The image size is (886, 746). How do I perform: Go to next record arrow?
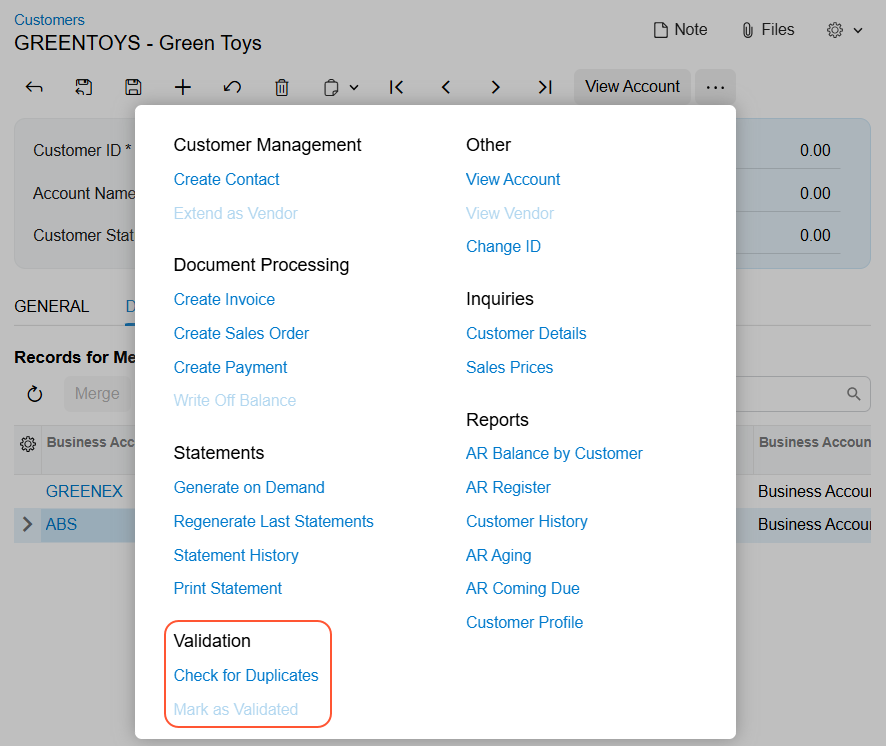(496, 87)
